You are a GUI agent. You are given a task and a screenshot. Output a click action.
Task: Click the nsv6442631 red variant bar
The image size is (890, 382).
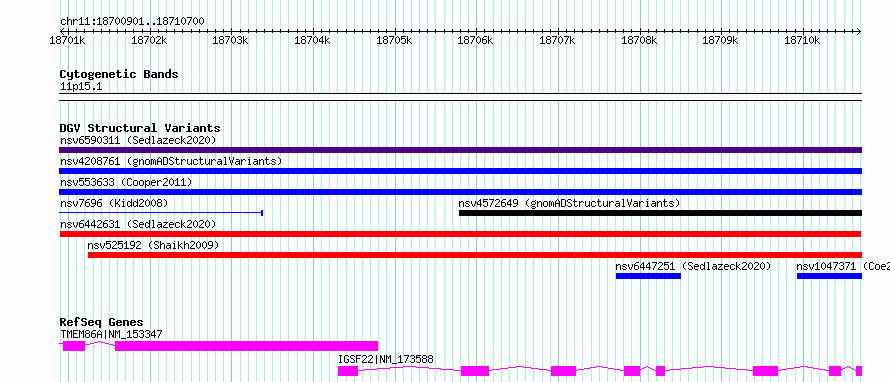point(460,234)
